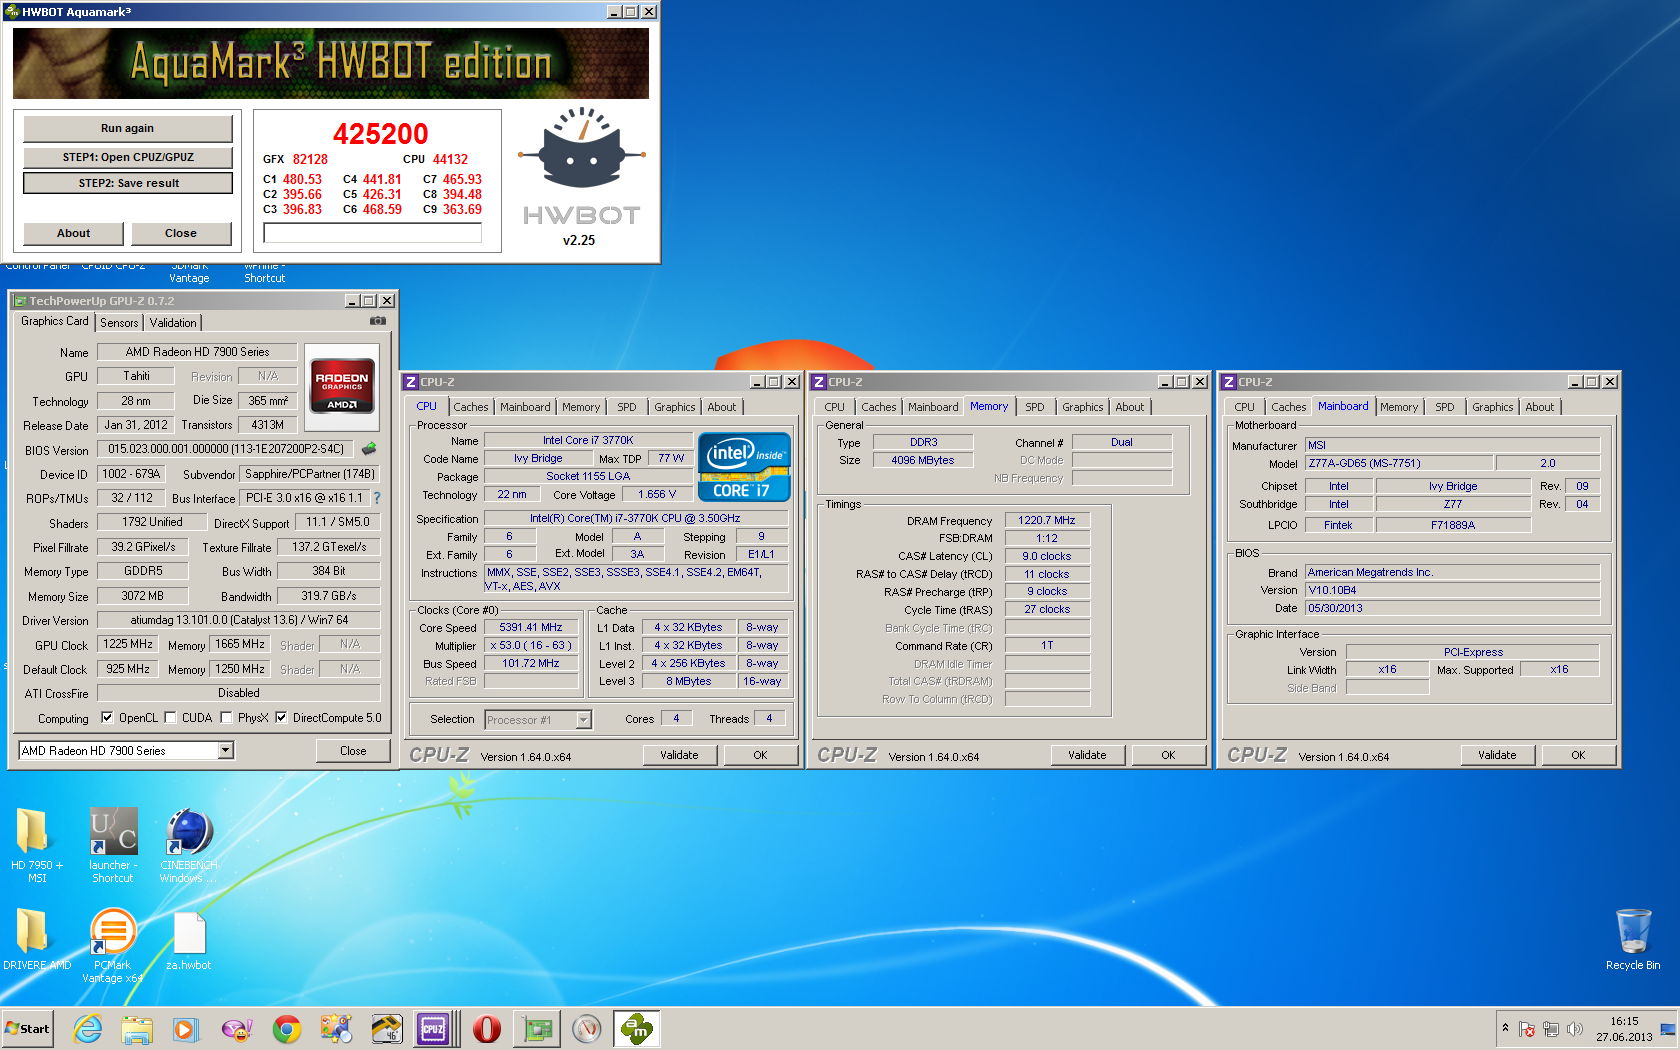
Task: Open SPD tab in CPU-Z memory window
Action: pos(1035,407)
